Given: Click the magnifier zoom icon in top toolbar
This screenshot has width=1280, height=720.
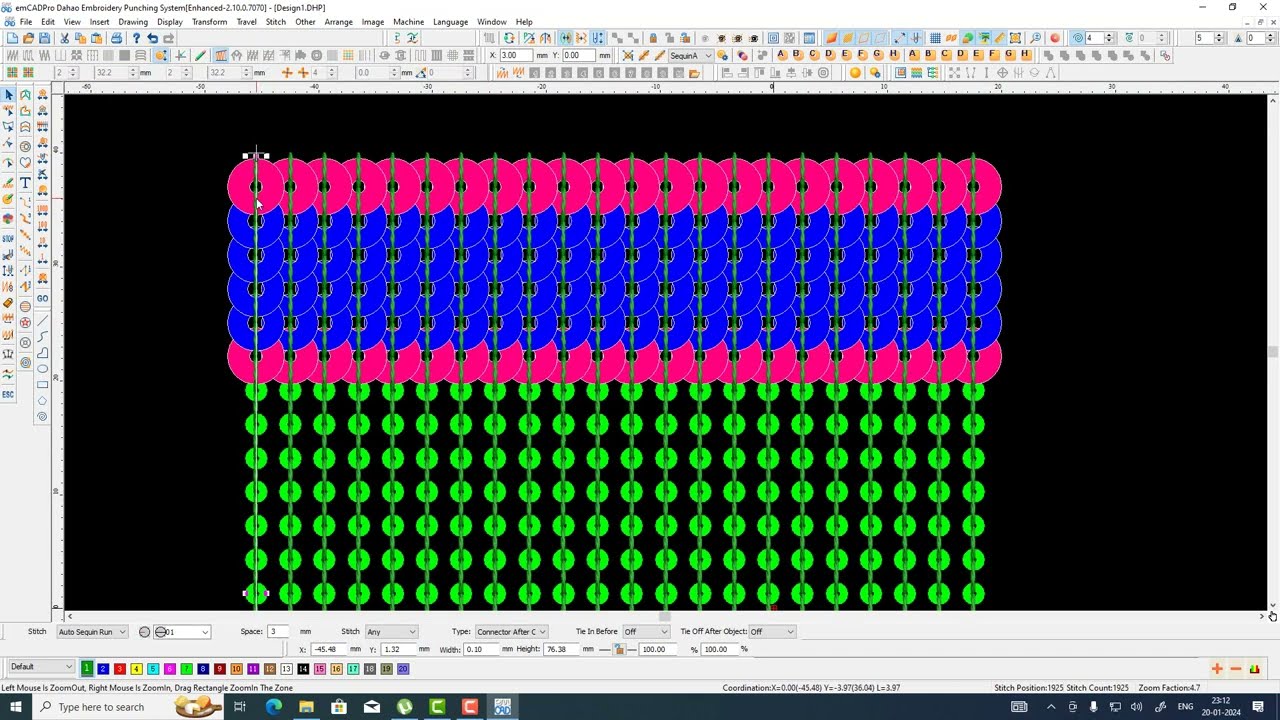Looking at the screenshot, I should [x=1035, y=38].
